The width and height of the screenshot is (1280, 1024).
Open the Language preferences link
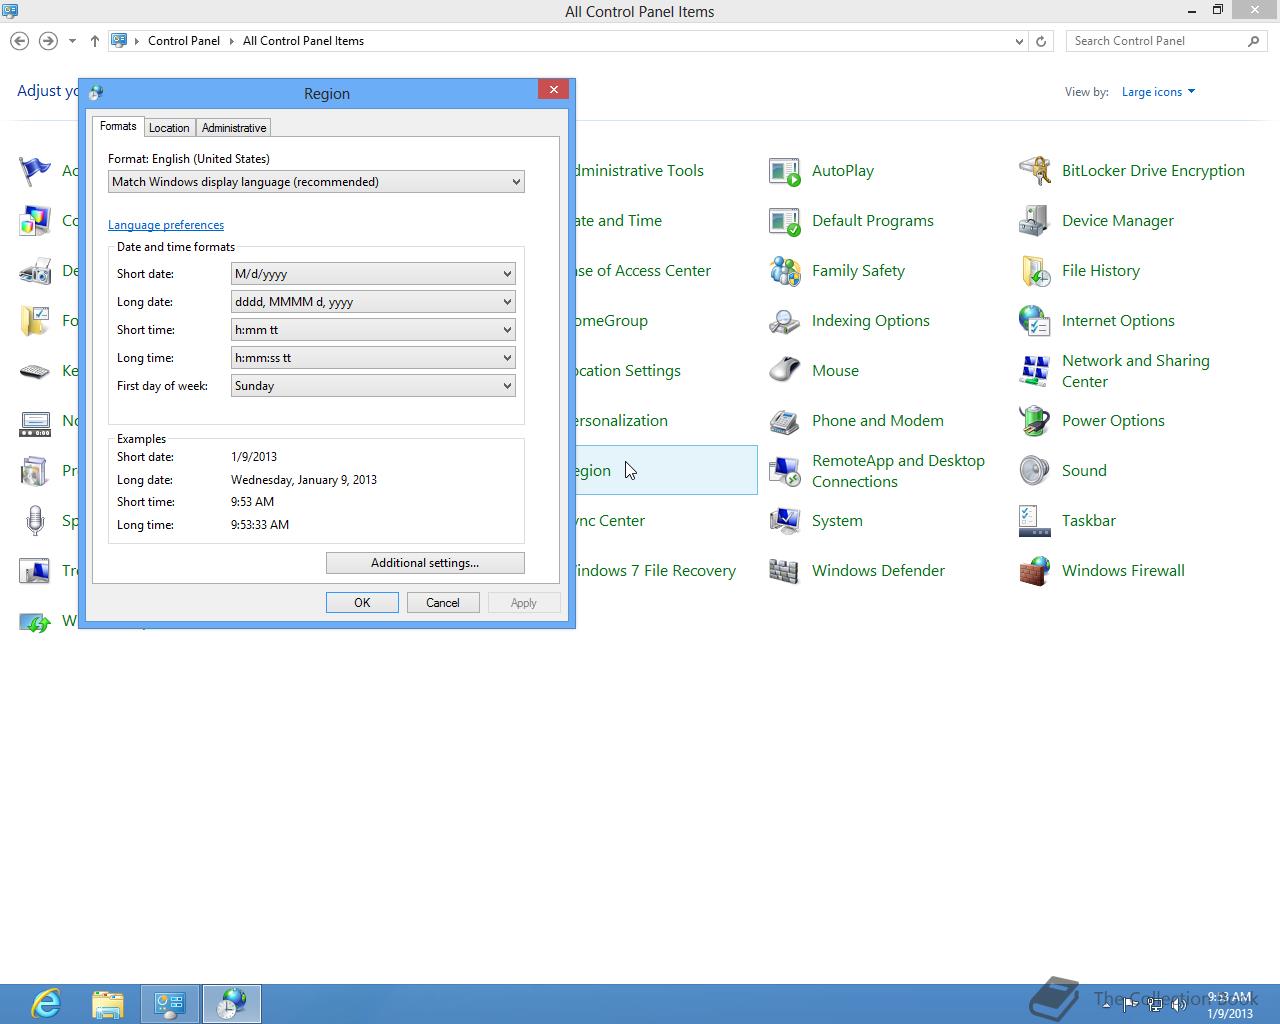tap(166, 225)
